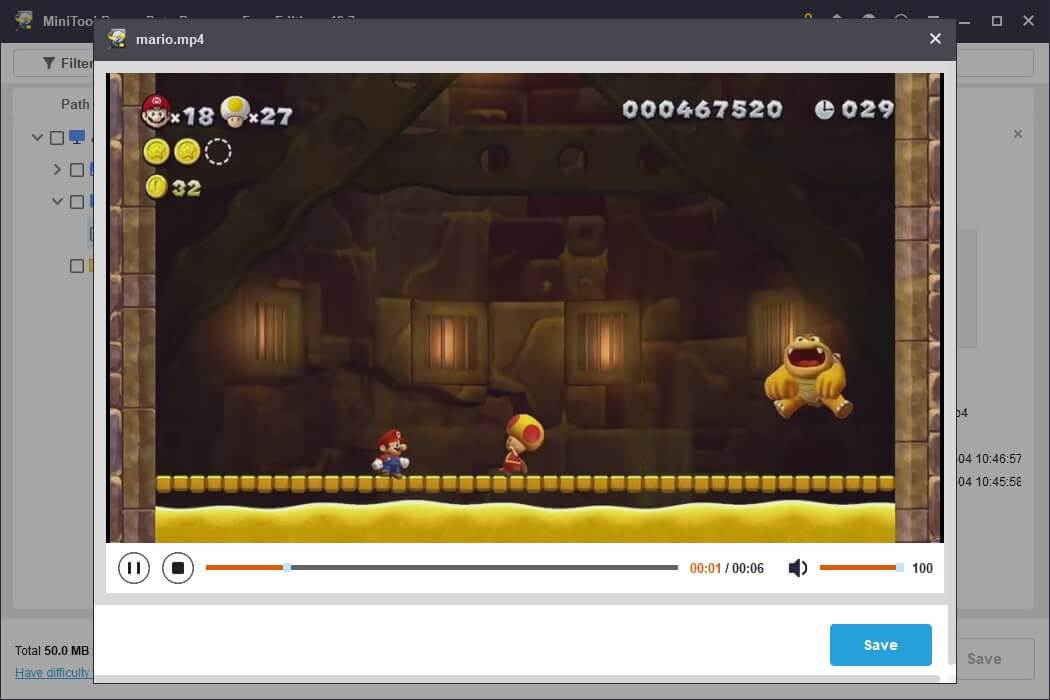The height and width of the screenshot is (700, 1050).
Task: Click the MiniTool icon on the preview dialog
Action: pyautogui.click(x=115, y=39)
